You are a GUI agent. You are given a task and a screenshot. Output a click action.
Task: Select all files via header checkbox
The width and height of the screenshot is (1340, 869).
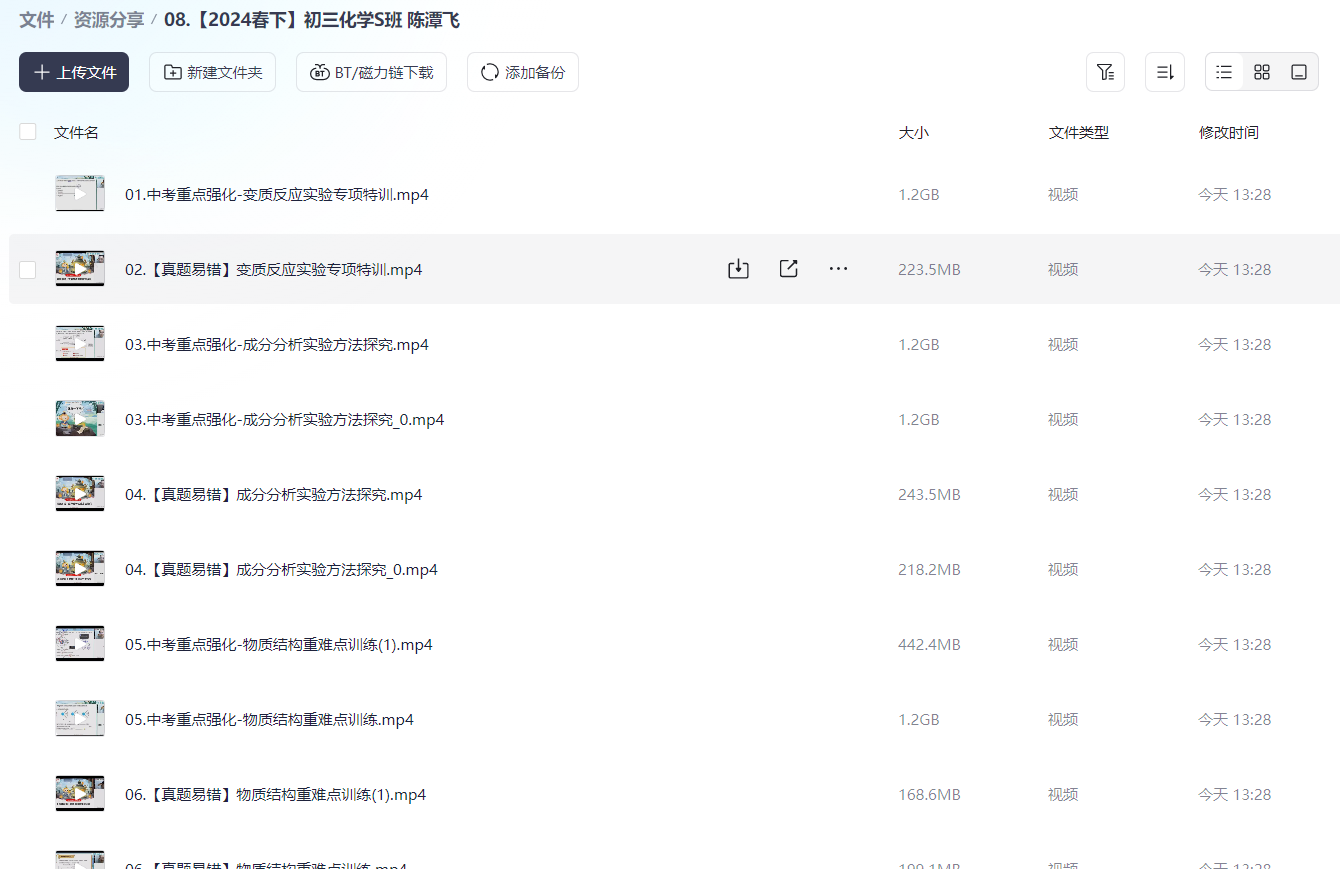coord(27,131)
